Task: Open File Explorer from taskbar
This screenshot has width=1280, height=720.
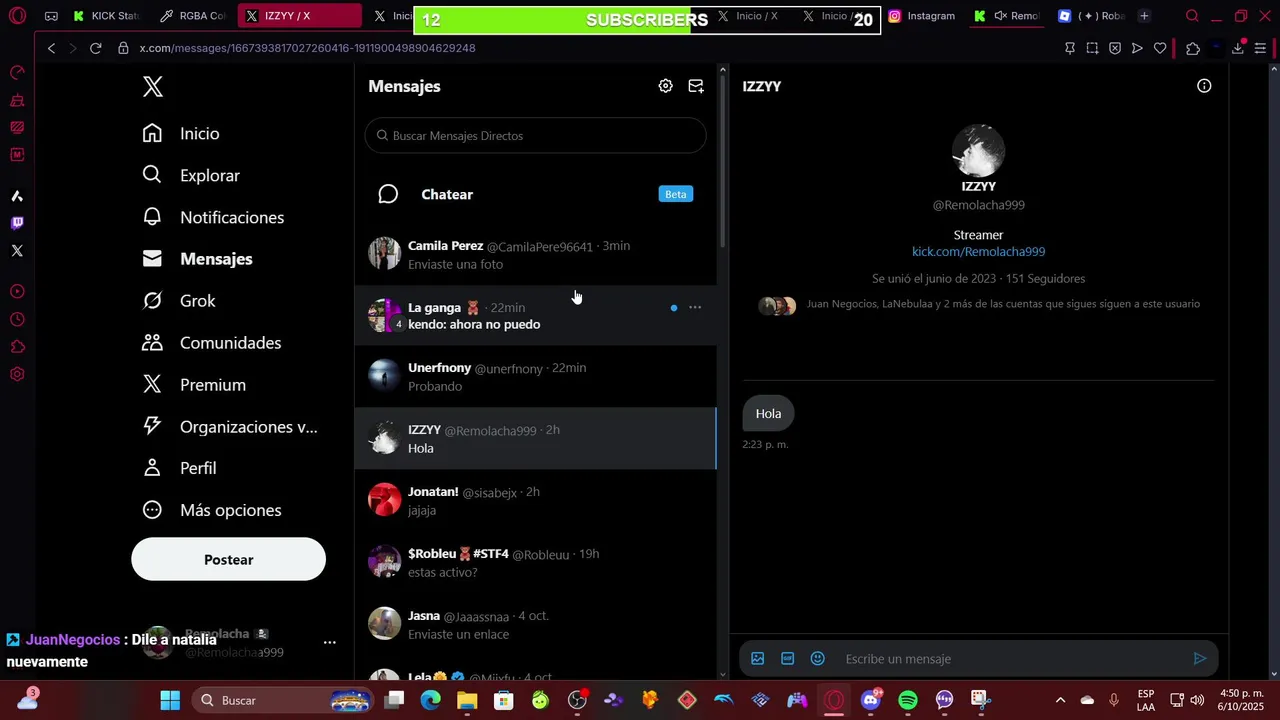Action: [x=467, y=700]
